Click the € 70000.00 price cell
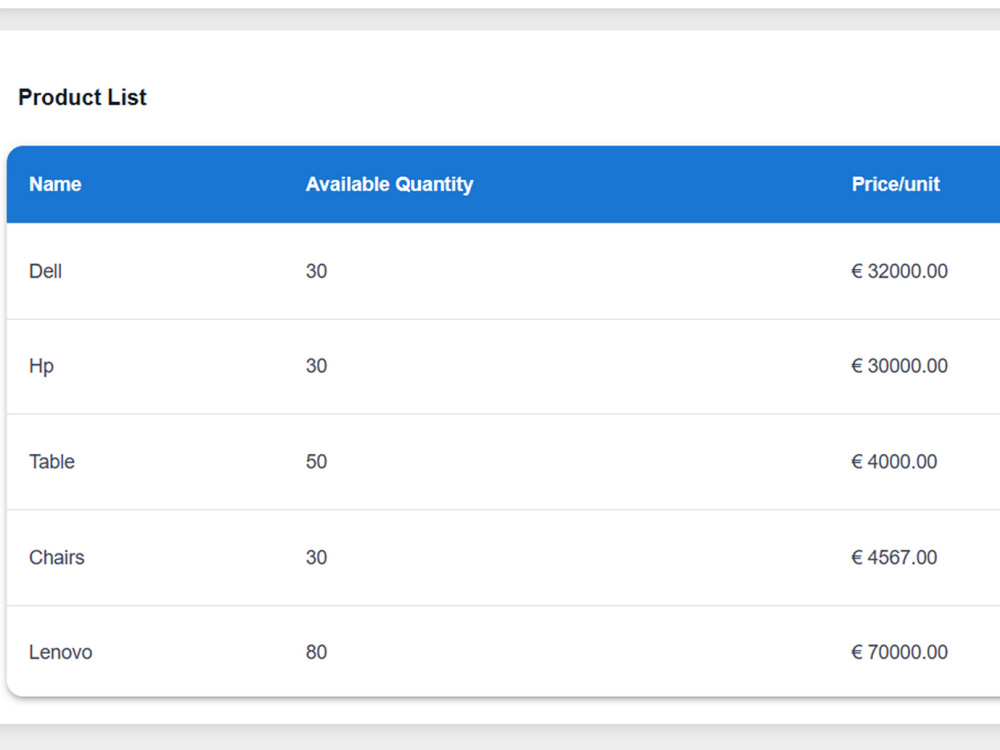 click(899, 652)
